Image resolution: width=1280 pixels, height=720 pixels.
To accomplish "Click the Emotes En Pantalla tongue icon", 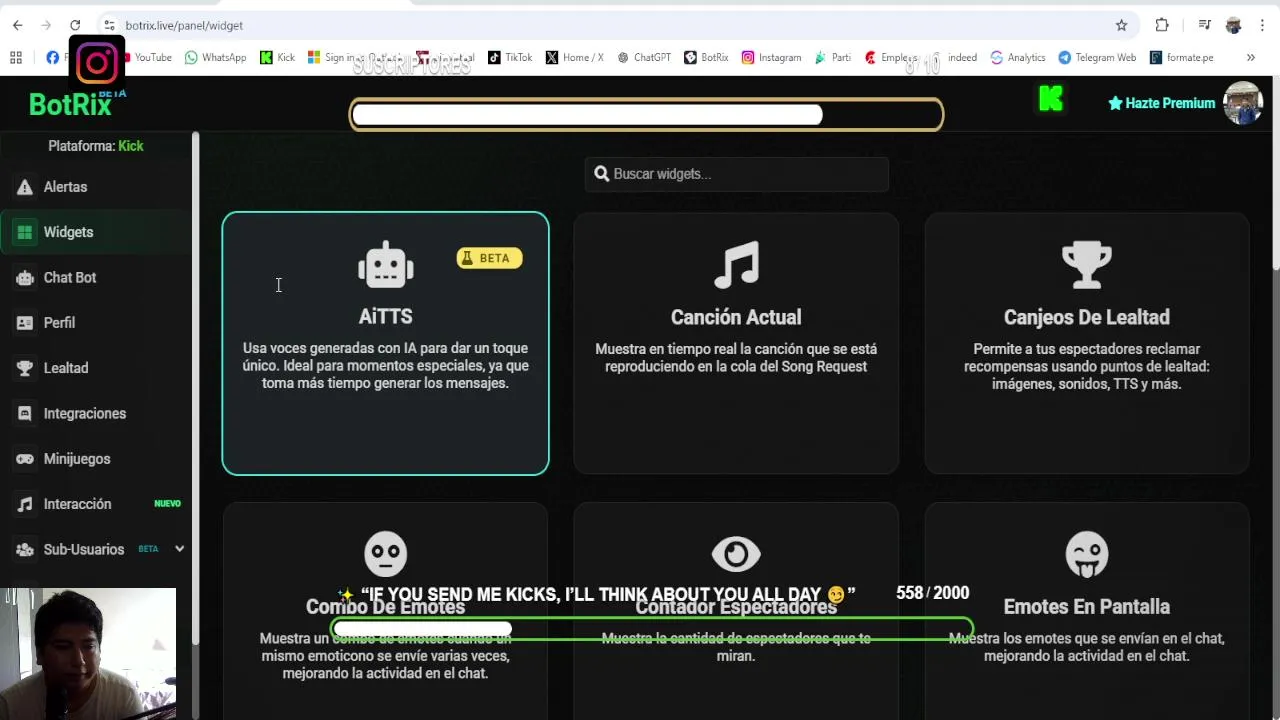I will coord(1087,555).
